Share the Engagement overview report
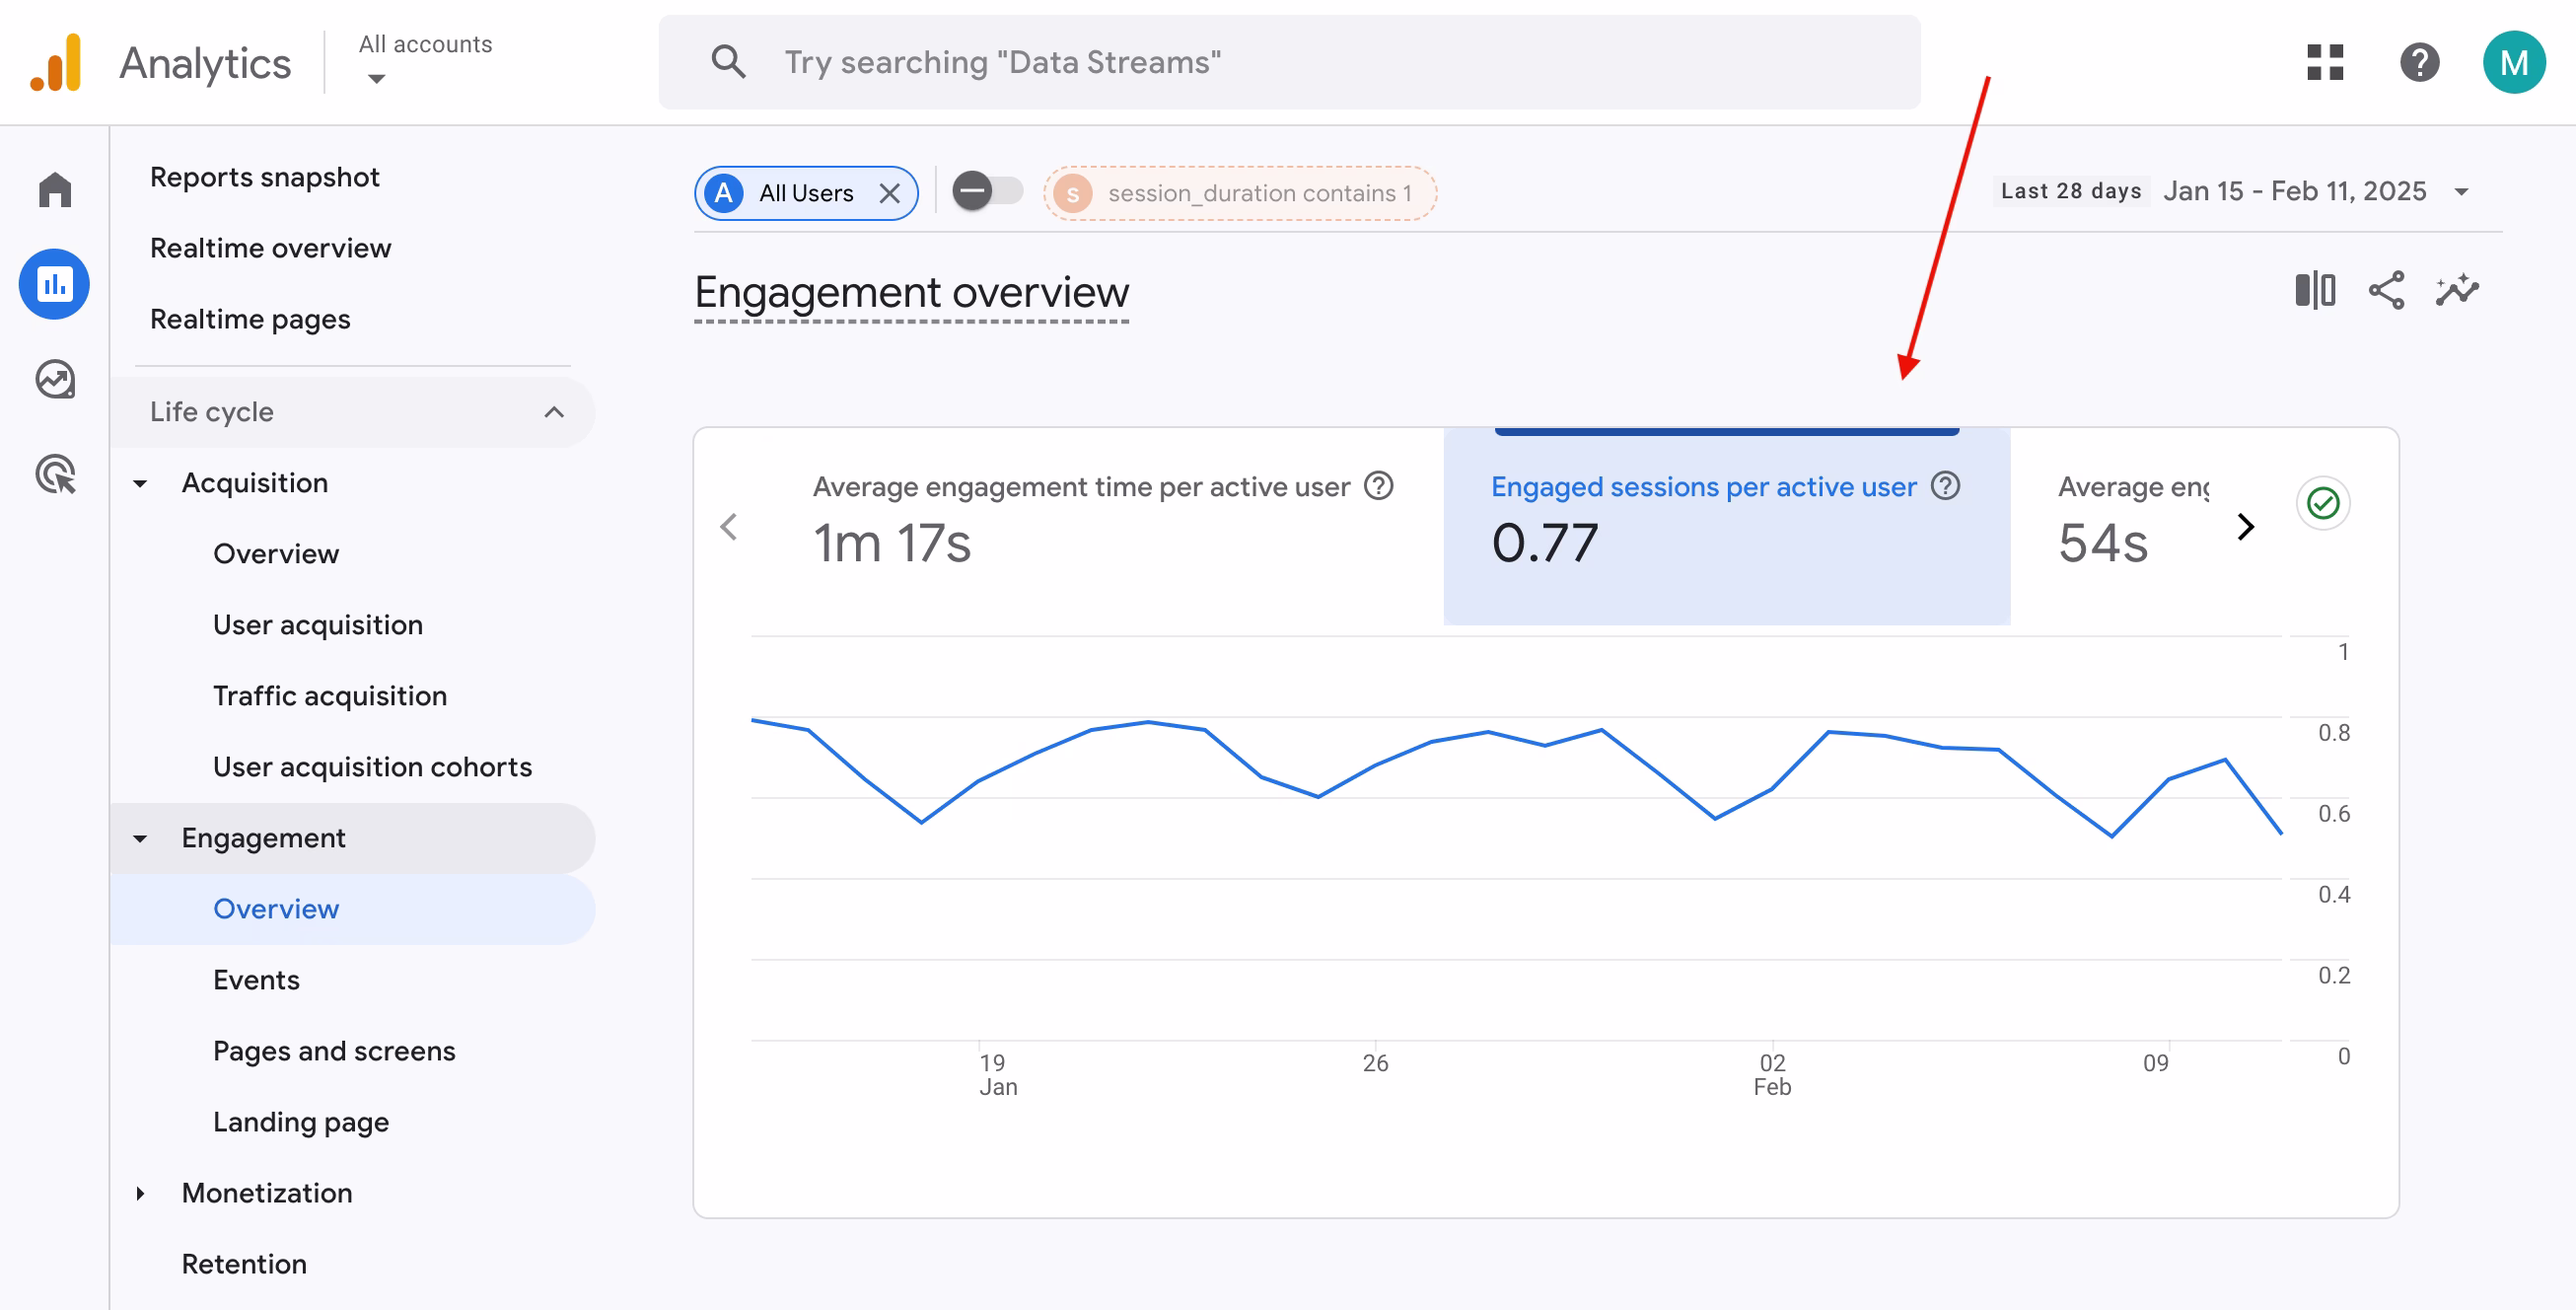 tap(2387, 290)
